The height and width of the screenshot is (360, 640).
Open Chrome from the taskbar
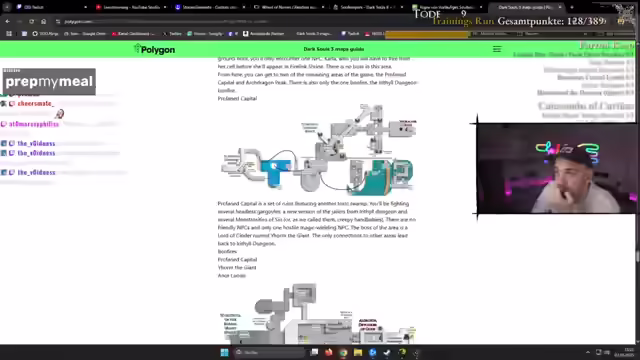pos(343,352)
